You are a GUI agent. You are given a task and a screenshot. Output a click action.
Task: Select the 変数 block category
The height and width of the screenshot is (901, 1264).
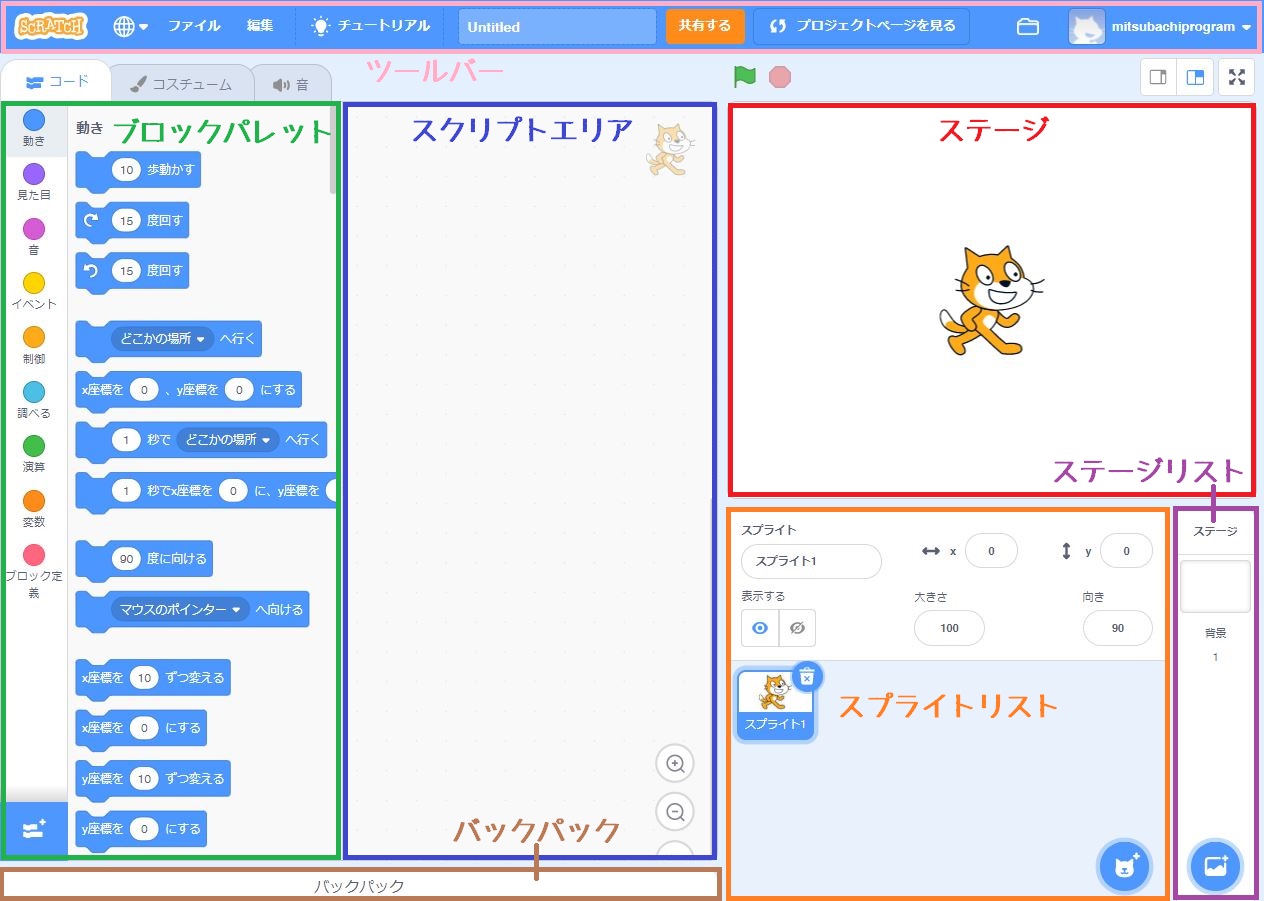pos(34,509)
